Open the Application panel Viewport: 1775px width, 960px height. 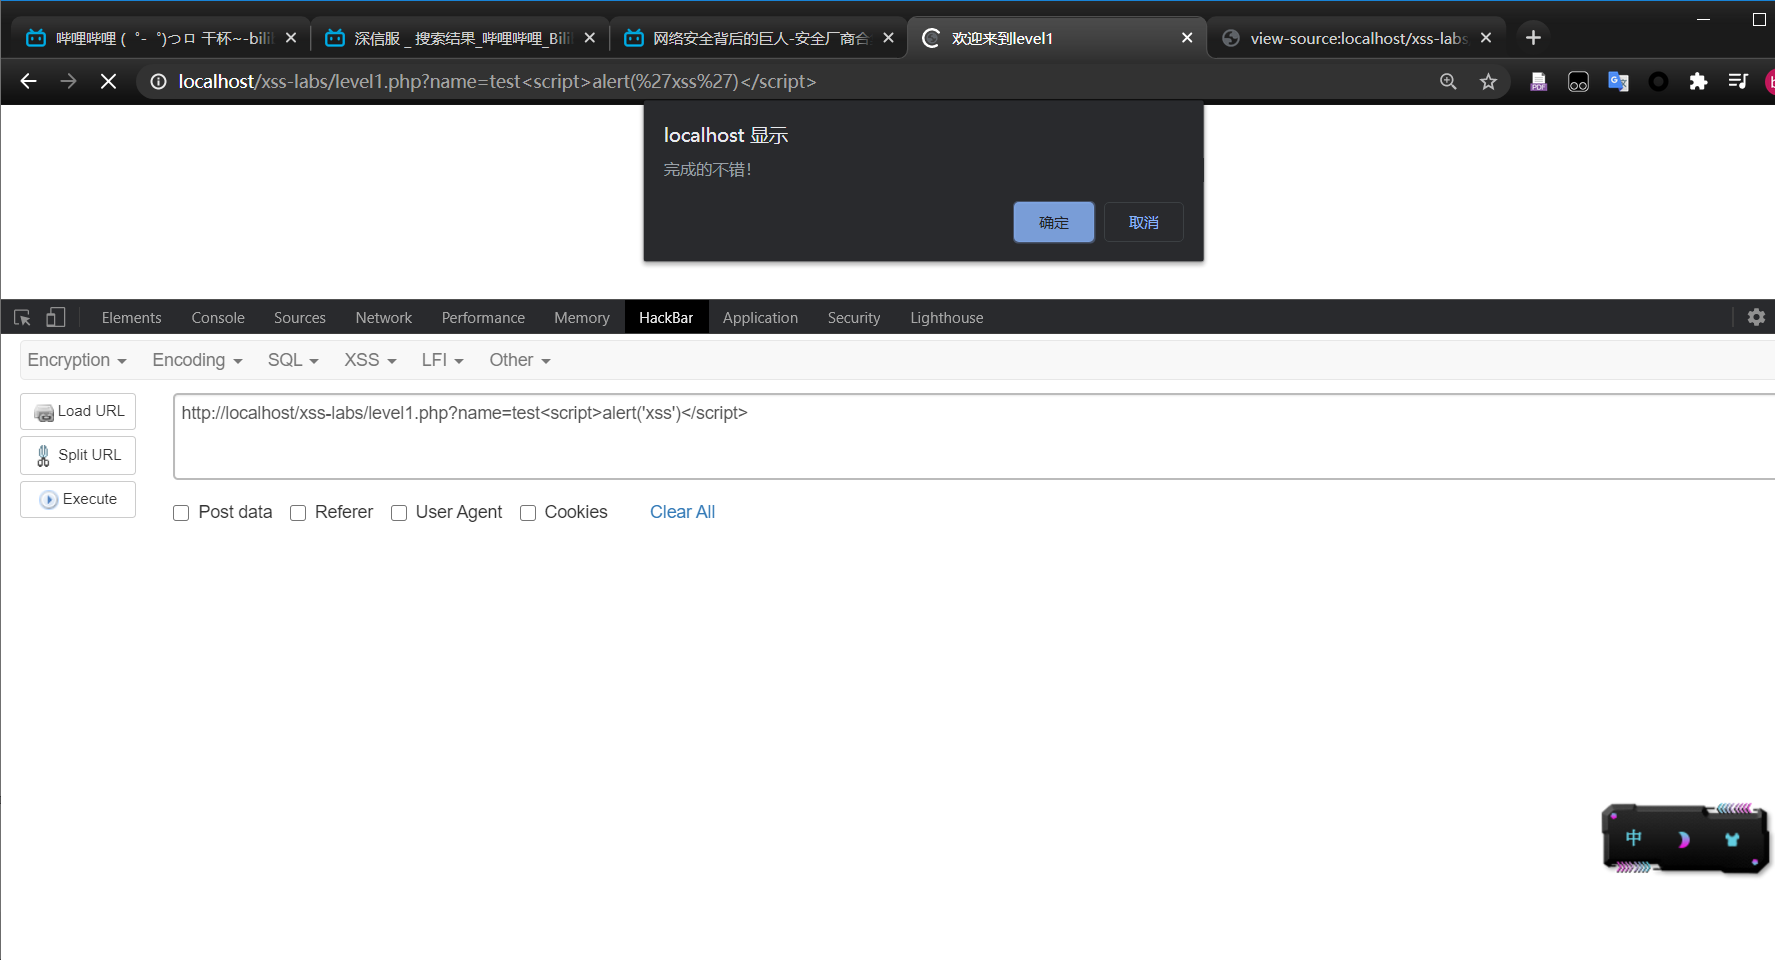click(760, 318)
